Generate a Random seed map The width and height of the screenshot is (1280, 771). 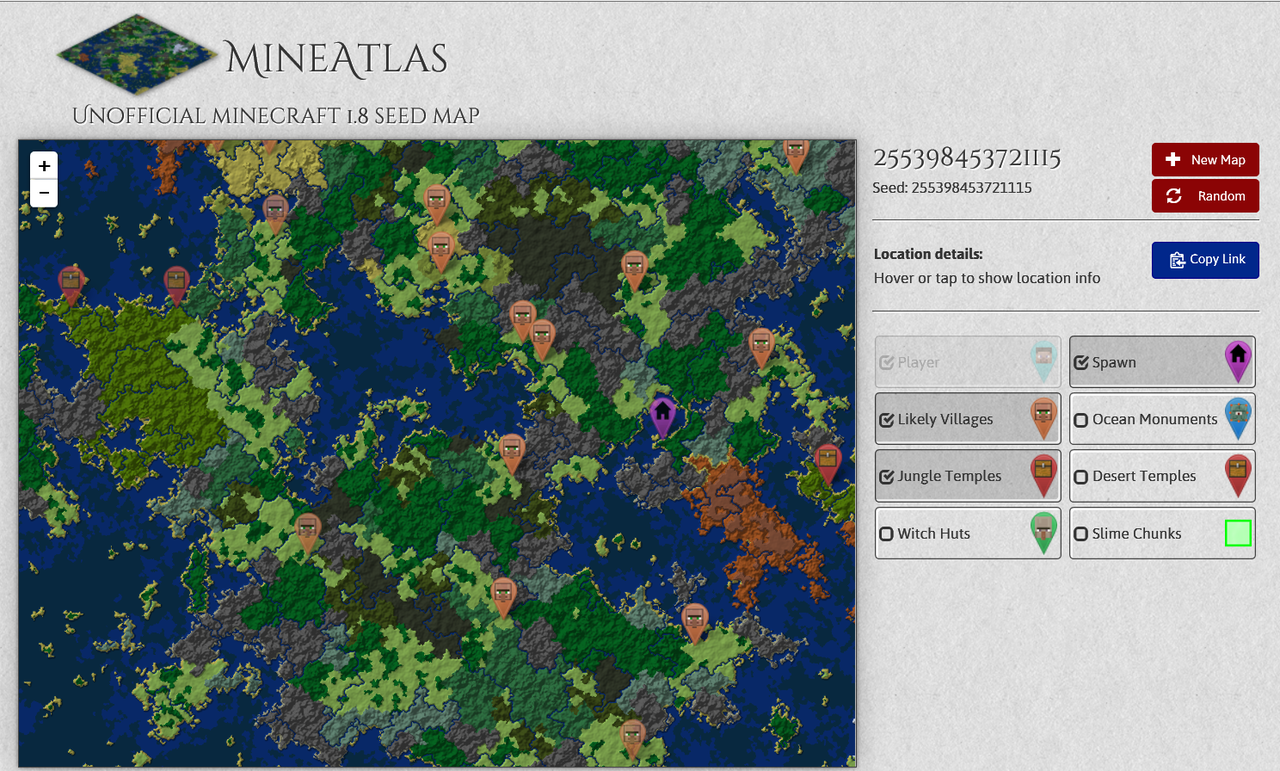tap(1205, 196)
